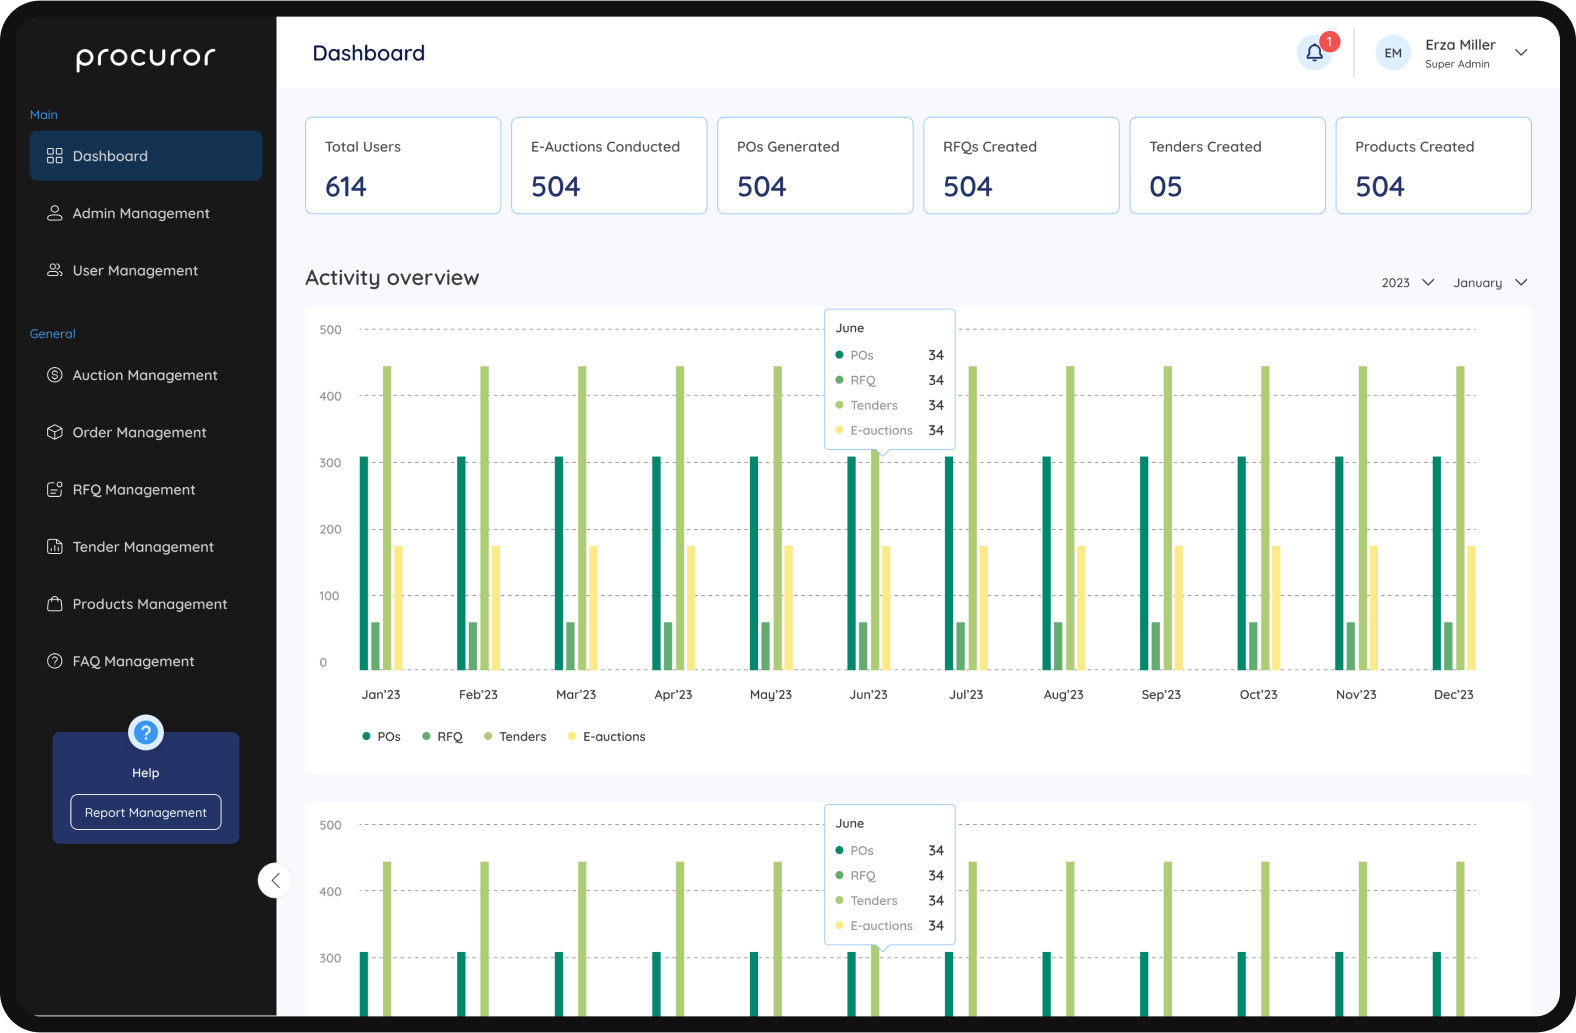
Task: Click the User Management people icon
Action: coord(55,270)
